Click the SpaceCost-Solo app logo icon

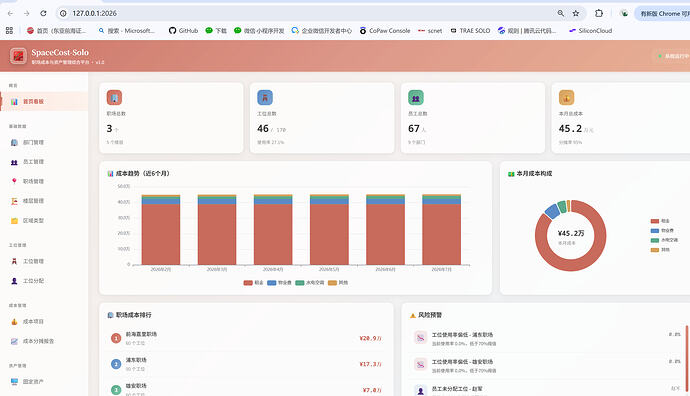click(x=18, y=56)
